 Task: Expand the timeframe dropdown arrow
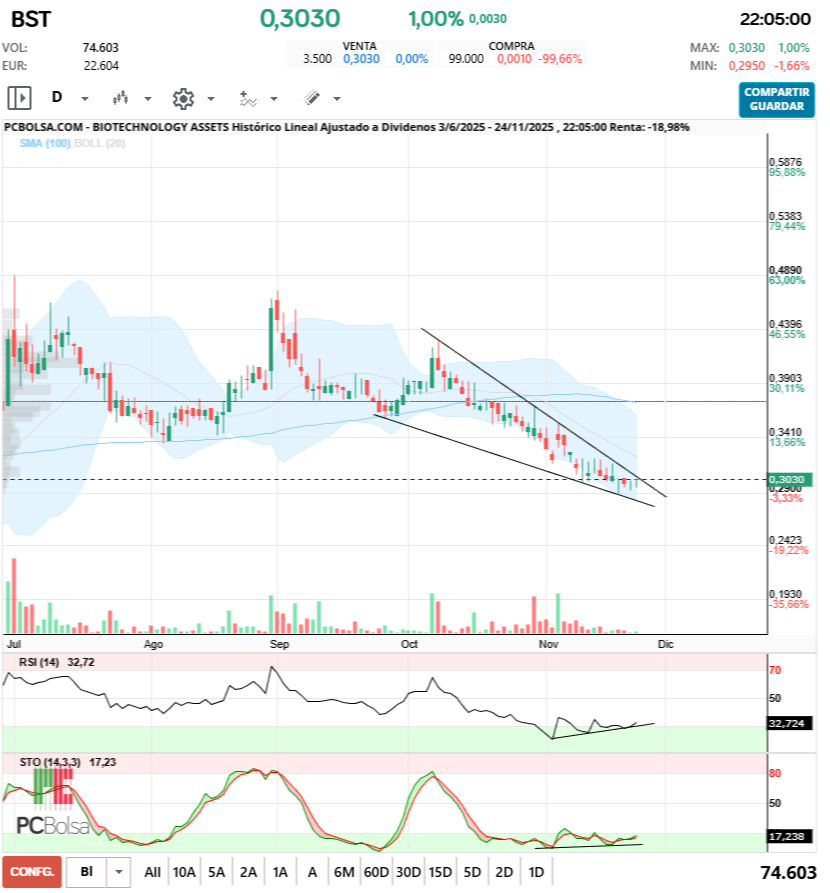click(x=85, y=99)
